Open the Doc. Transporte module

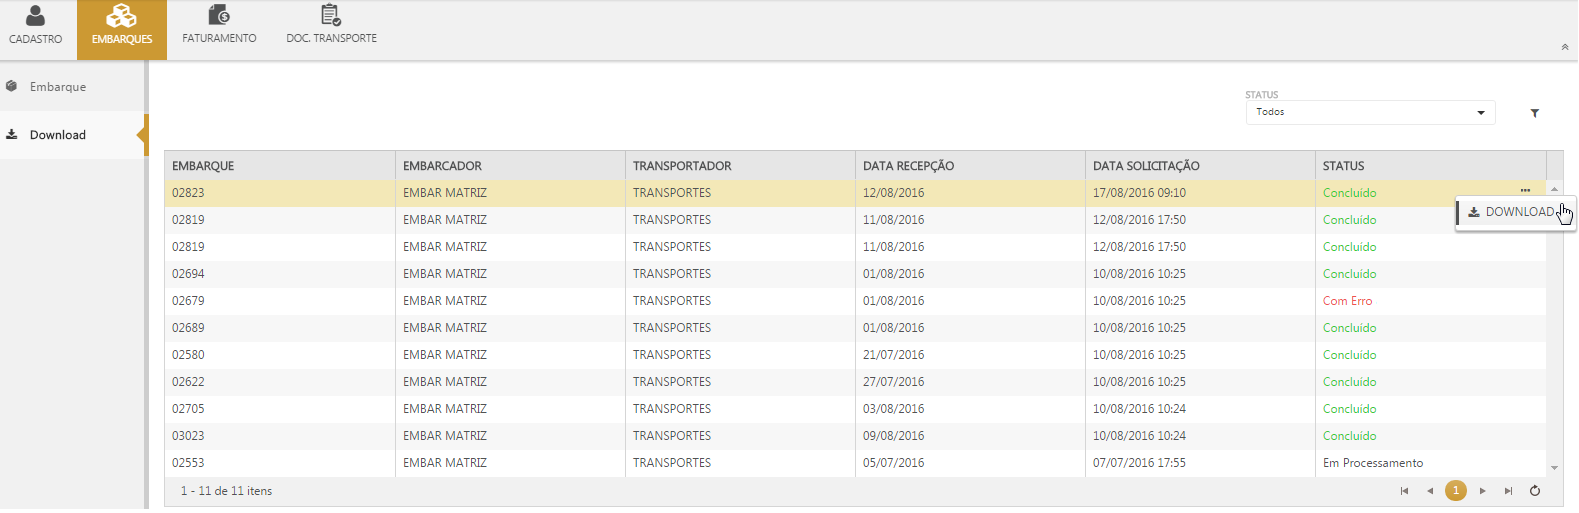click(331, 27)
